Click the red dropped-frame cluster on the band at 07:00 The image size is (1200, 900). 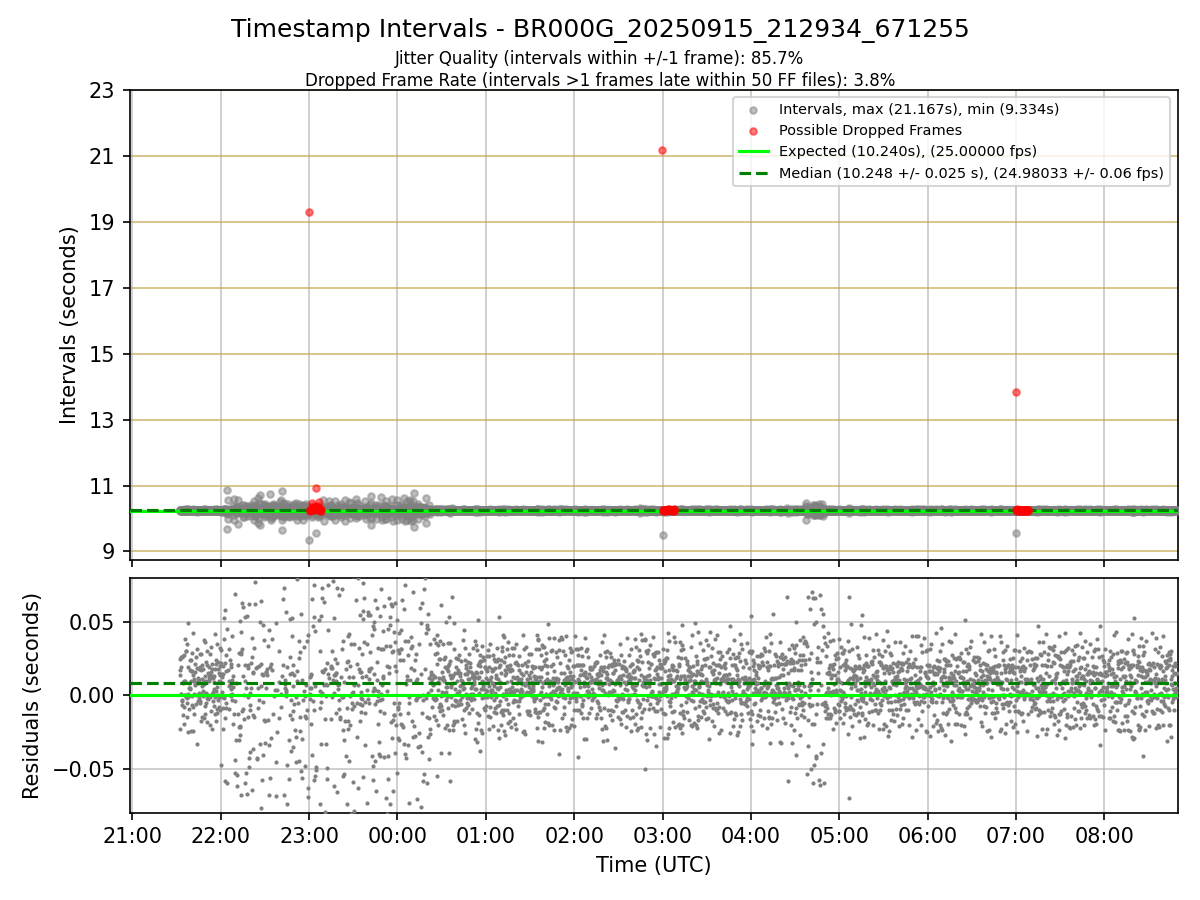click(x=1022, y=510)
